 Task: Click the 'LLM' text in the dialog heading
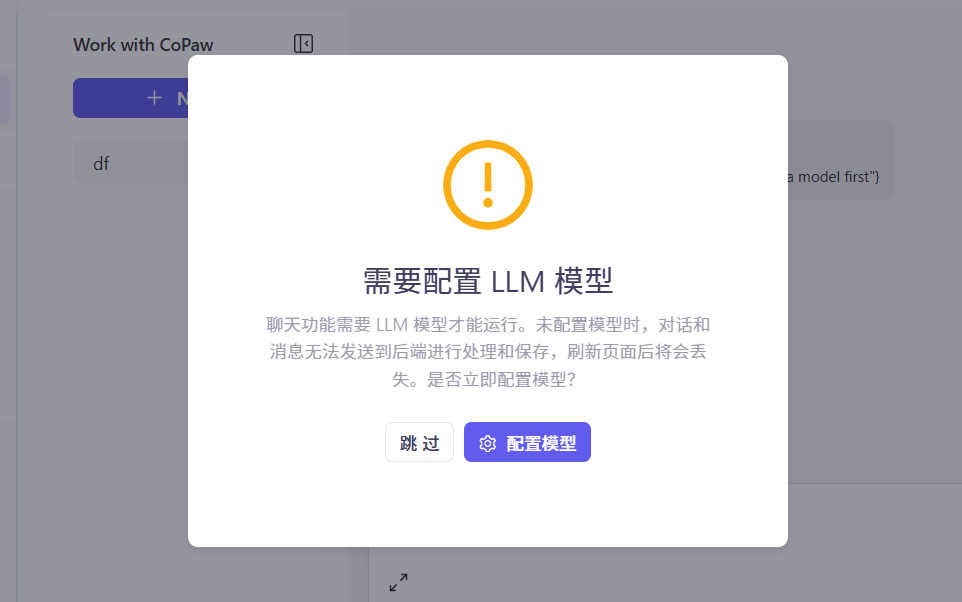pos(518,282)
